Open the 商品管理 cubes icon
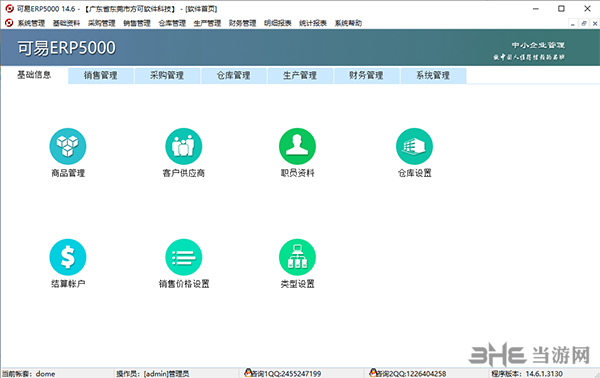 click(68, 147)
